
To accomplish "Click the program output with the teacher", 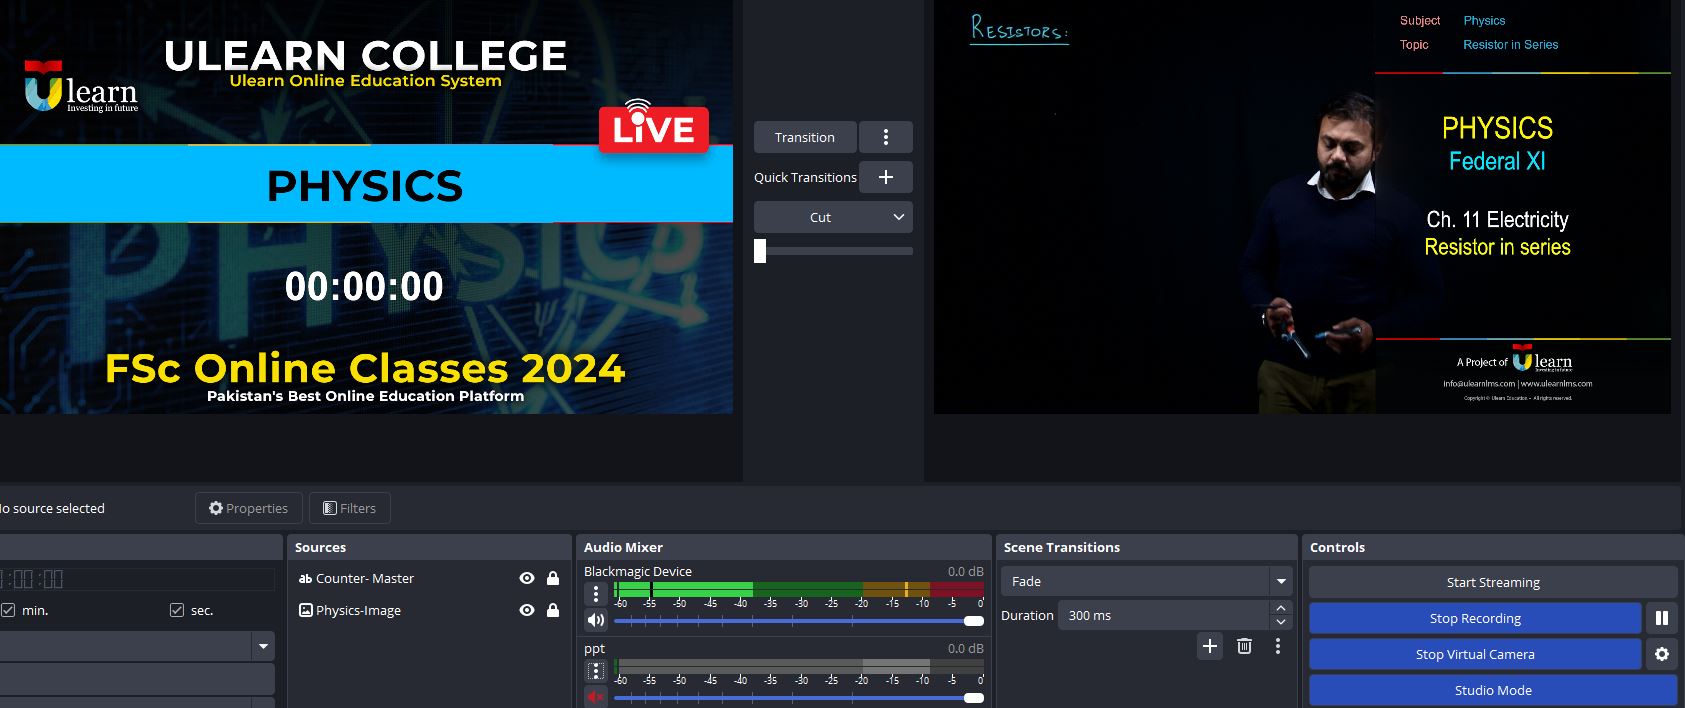I will [1302, 207].
